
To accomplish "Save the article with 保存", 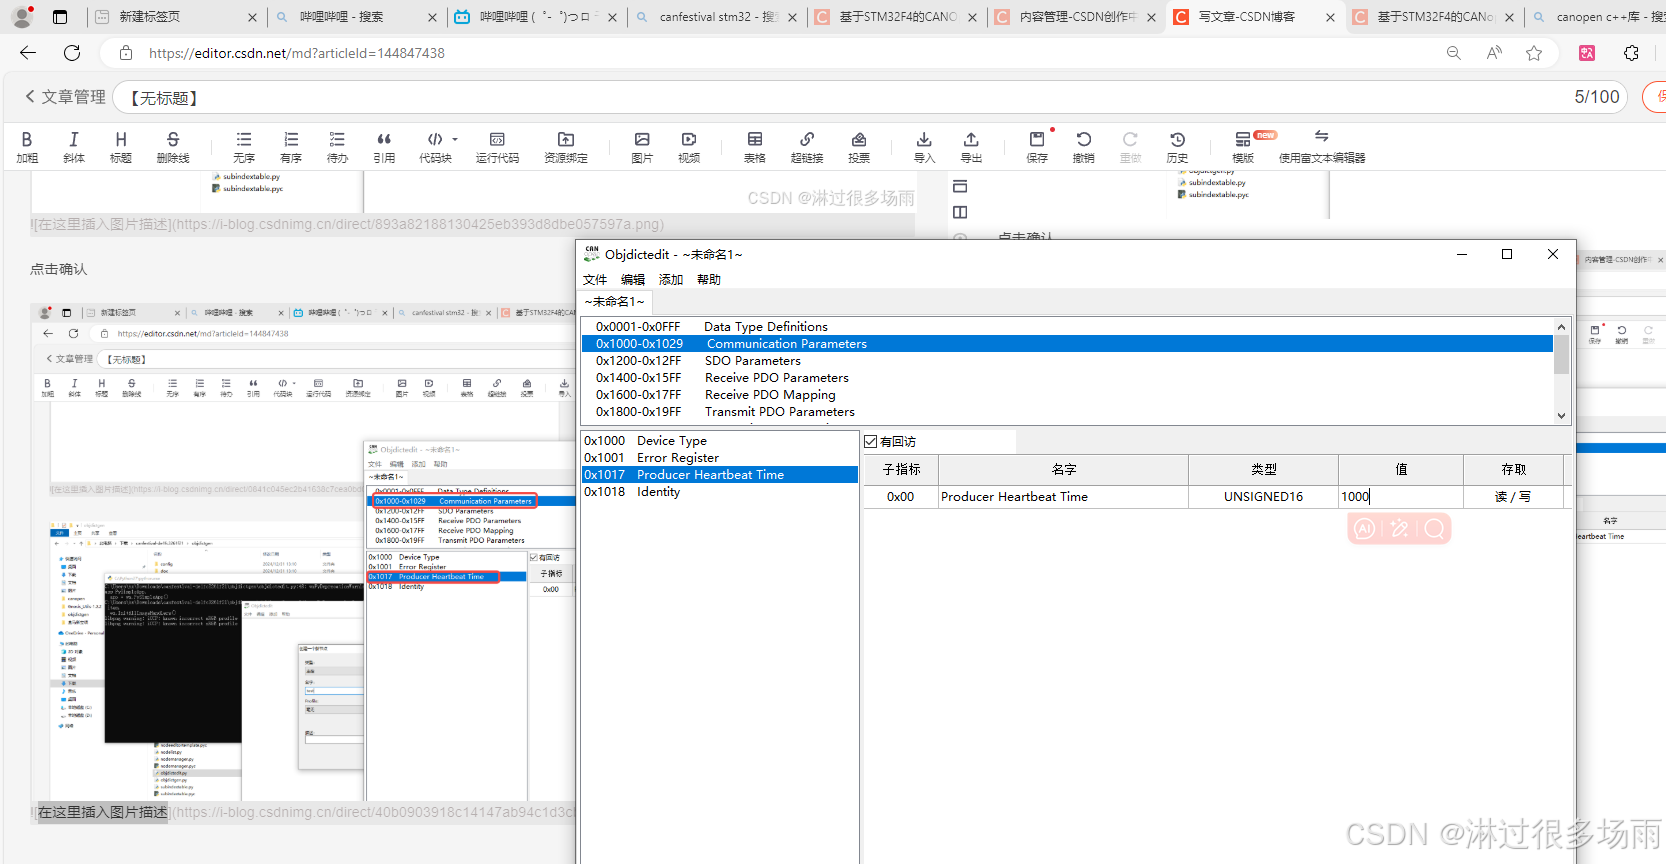I will coord(1037,146).
